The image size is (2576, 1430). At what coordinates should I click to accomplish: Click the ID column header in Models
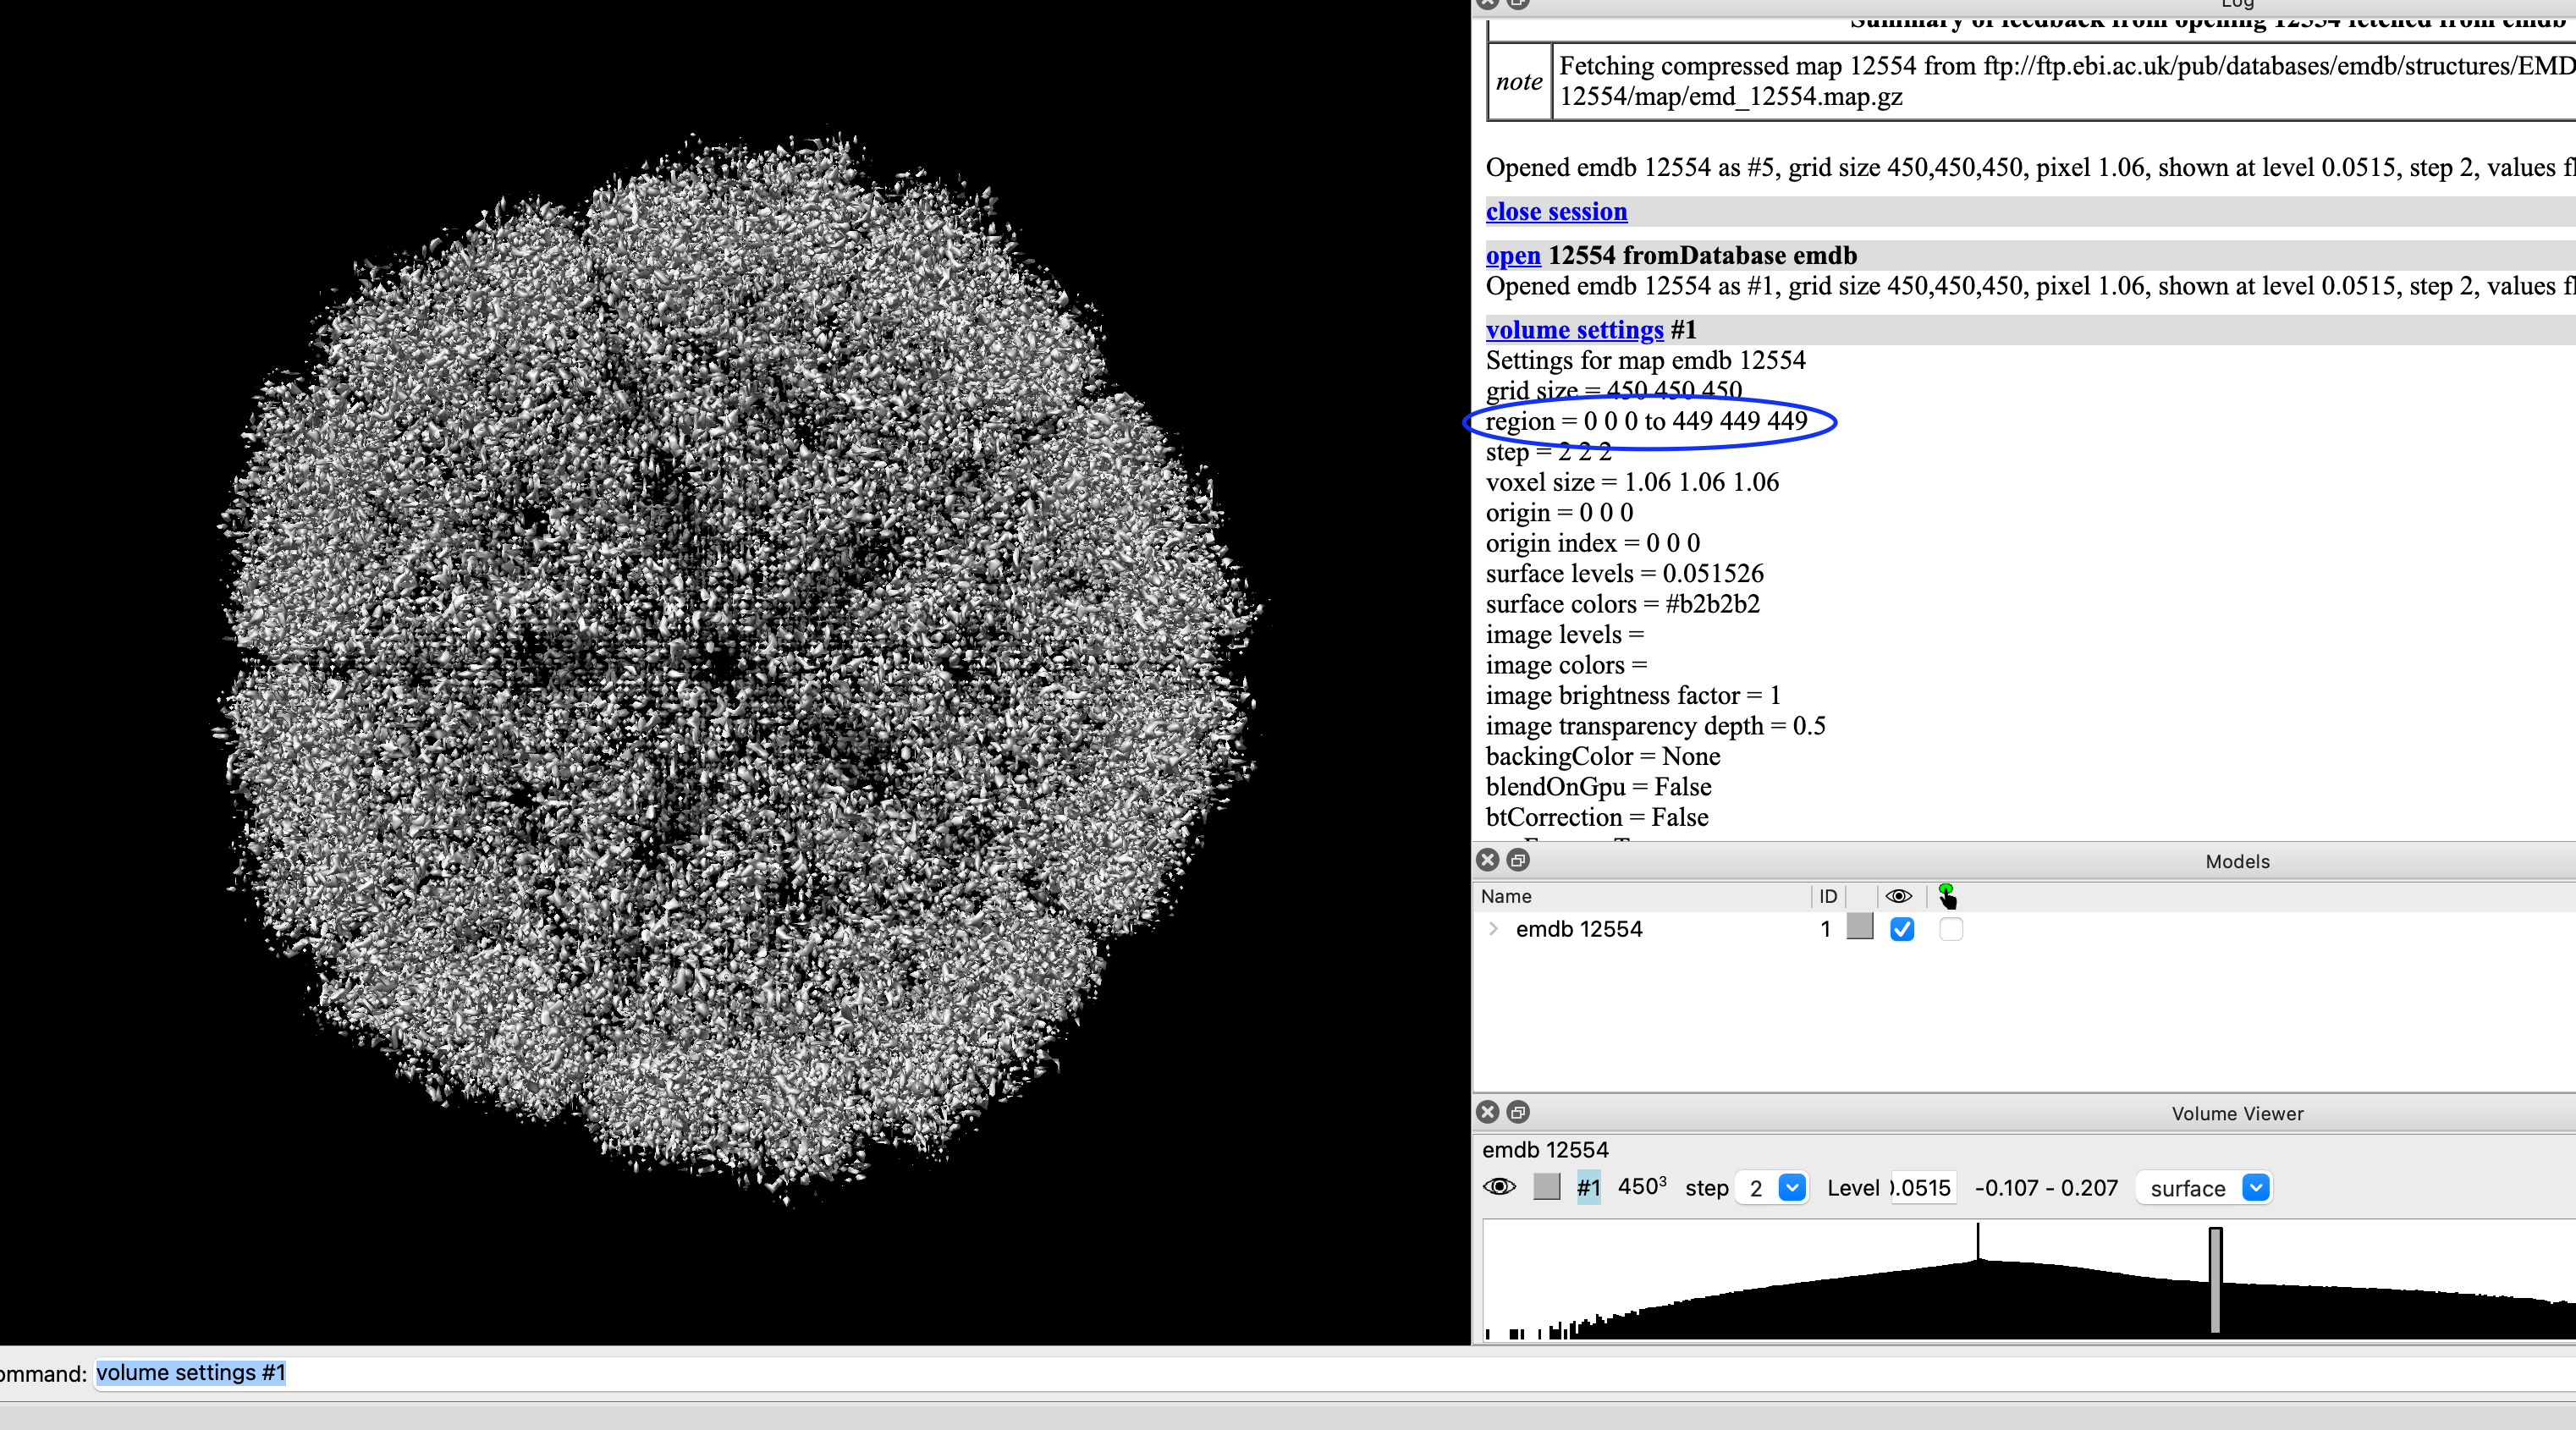[x=1827, y=896]
